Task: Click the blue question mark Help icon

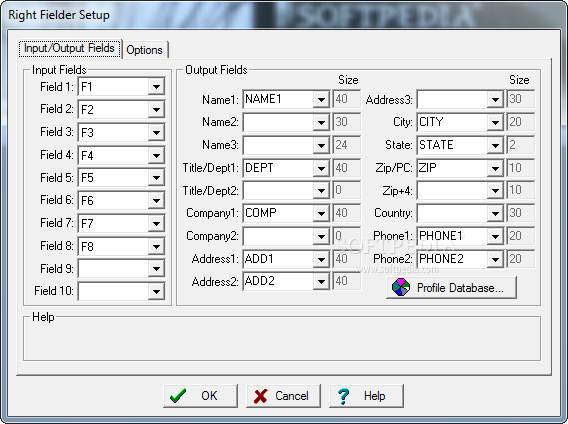Action: (x=343, y=396)
